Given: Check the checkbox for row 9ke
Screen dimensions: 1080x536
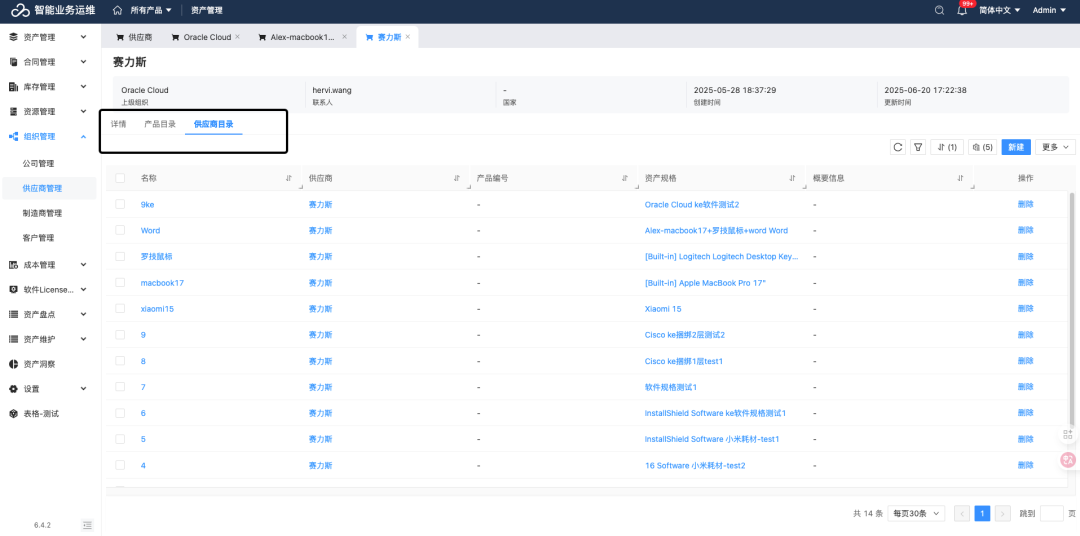Looking at the screenshot, I should [x=120, y=204].
